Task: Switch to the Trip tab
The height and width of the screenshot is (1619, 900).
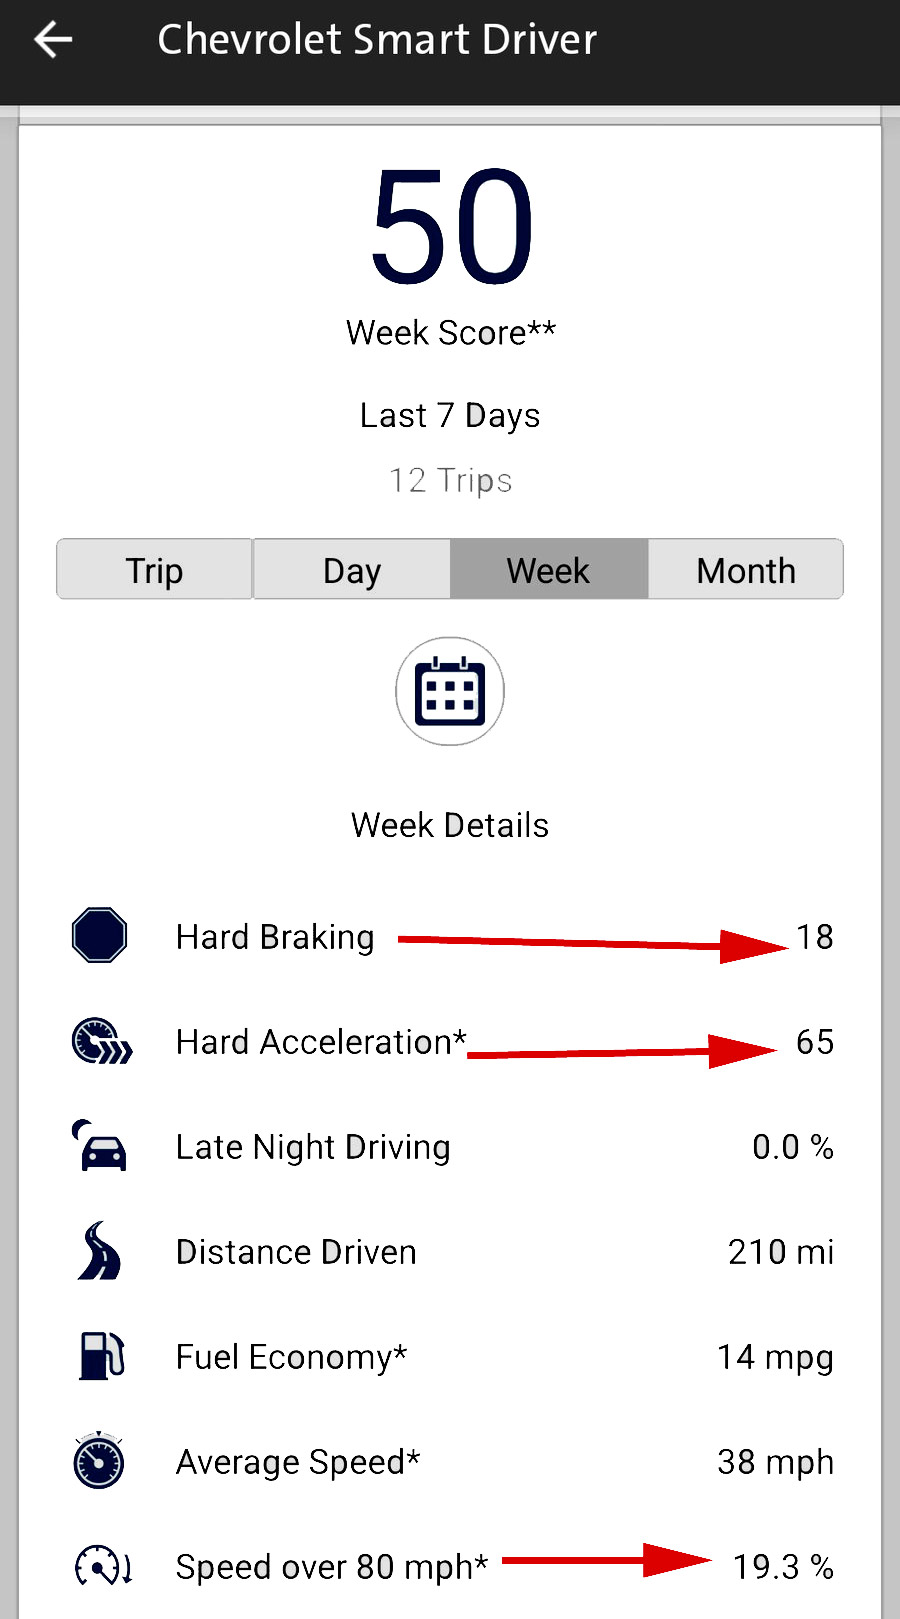Action: point(154,570)
